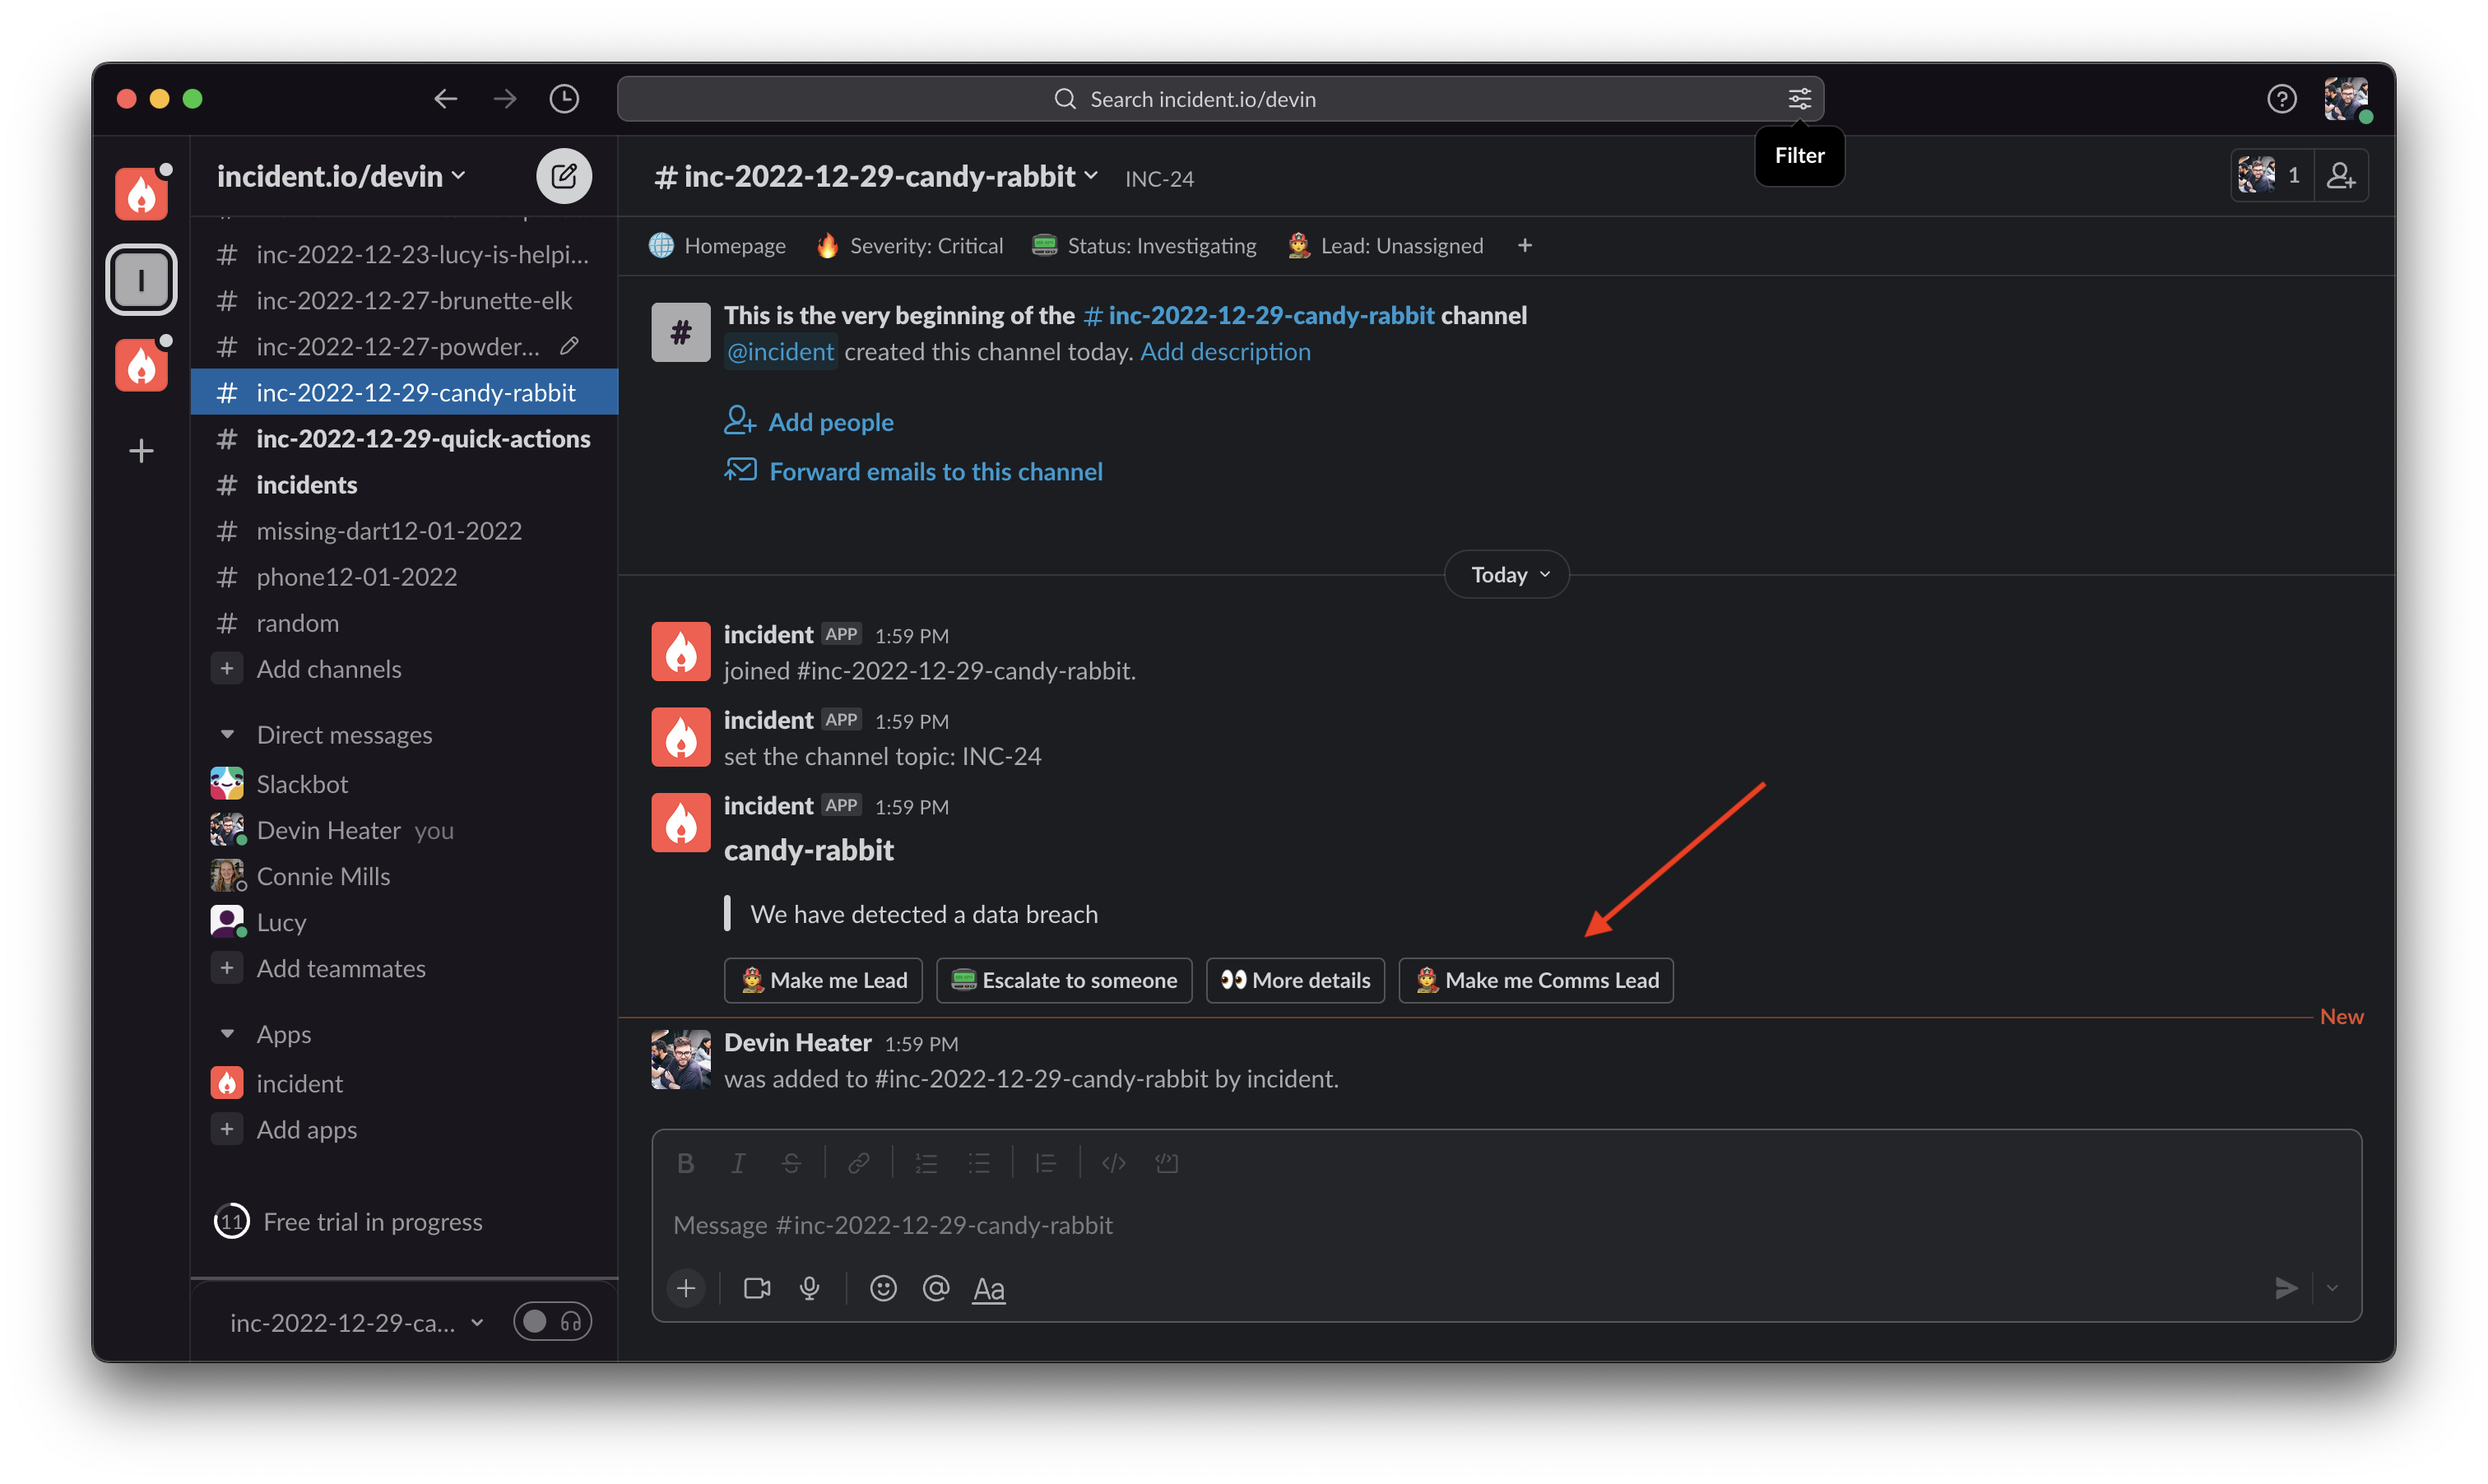The height and width of the screenshot is (1484, 2488).
Task: Click the Make me Comms Lead button
Action: pos(1536,980)
